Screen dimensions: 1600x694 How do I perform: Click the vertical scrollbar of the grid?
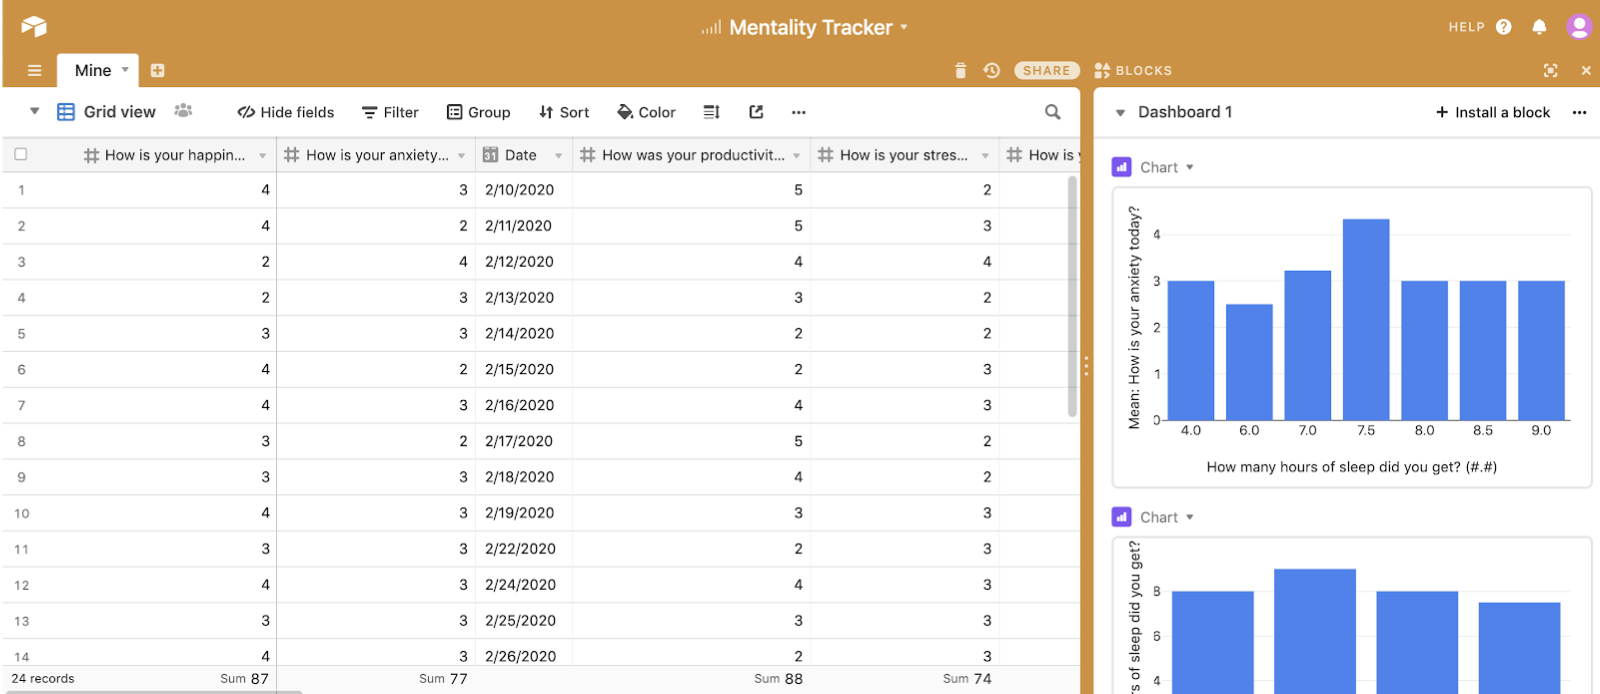(x=1072, y=296)
